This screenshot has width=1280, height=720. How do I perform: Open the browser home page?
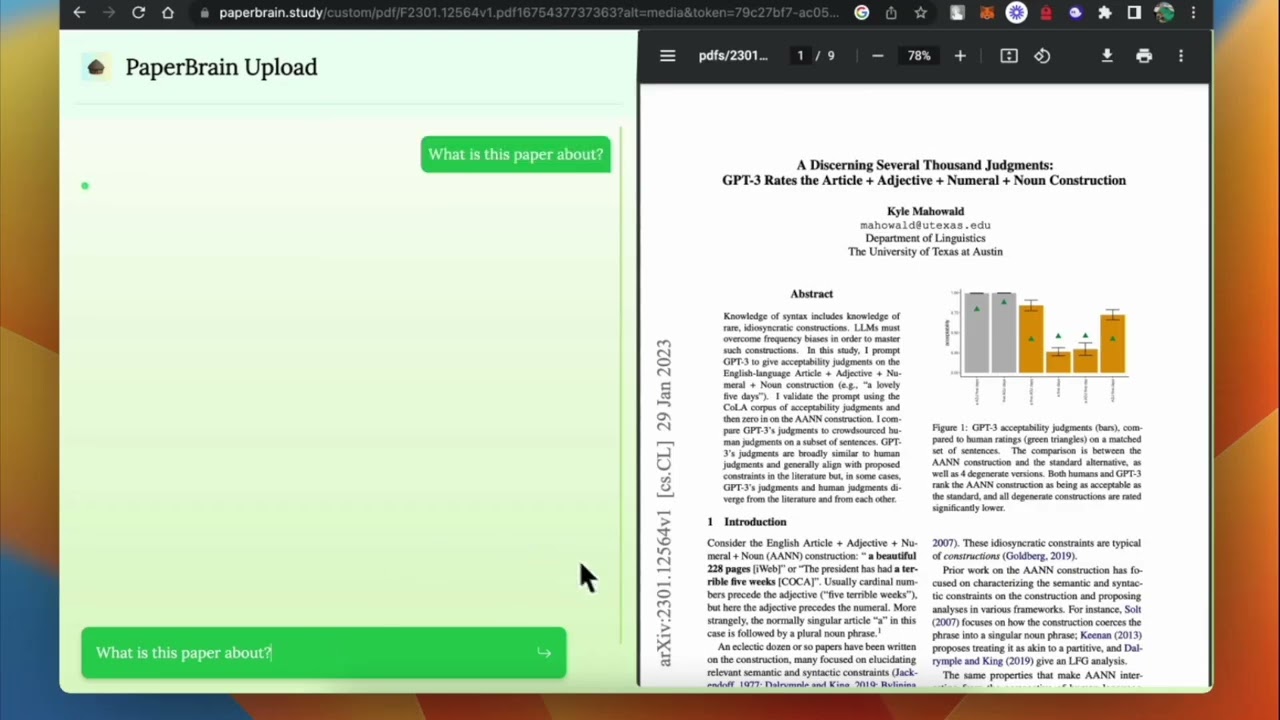point(168,13)
